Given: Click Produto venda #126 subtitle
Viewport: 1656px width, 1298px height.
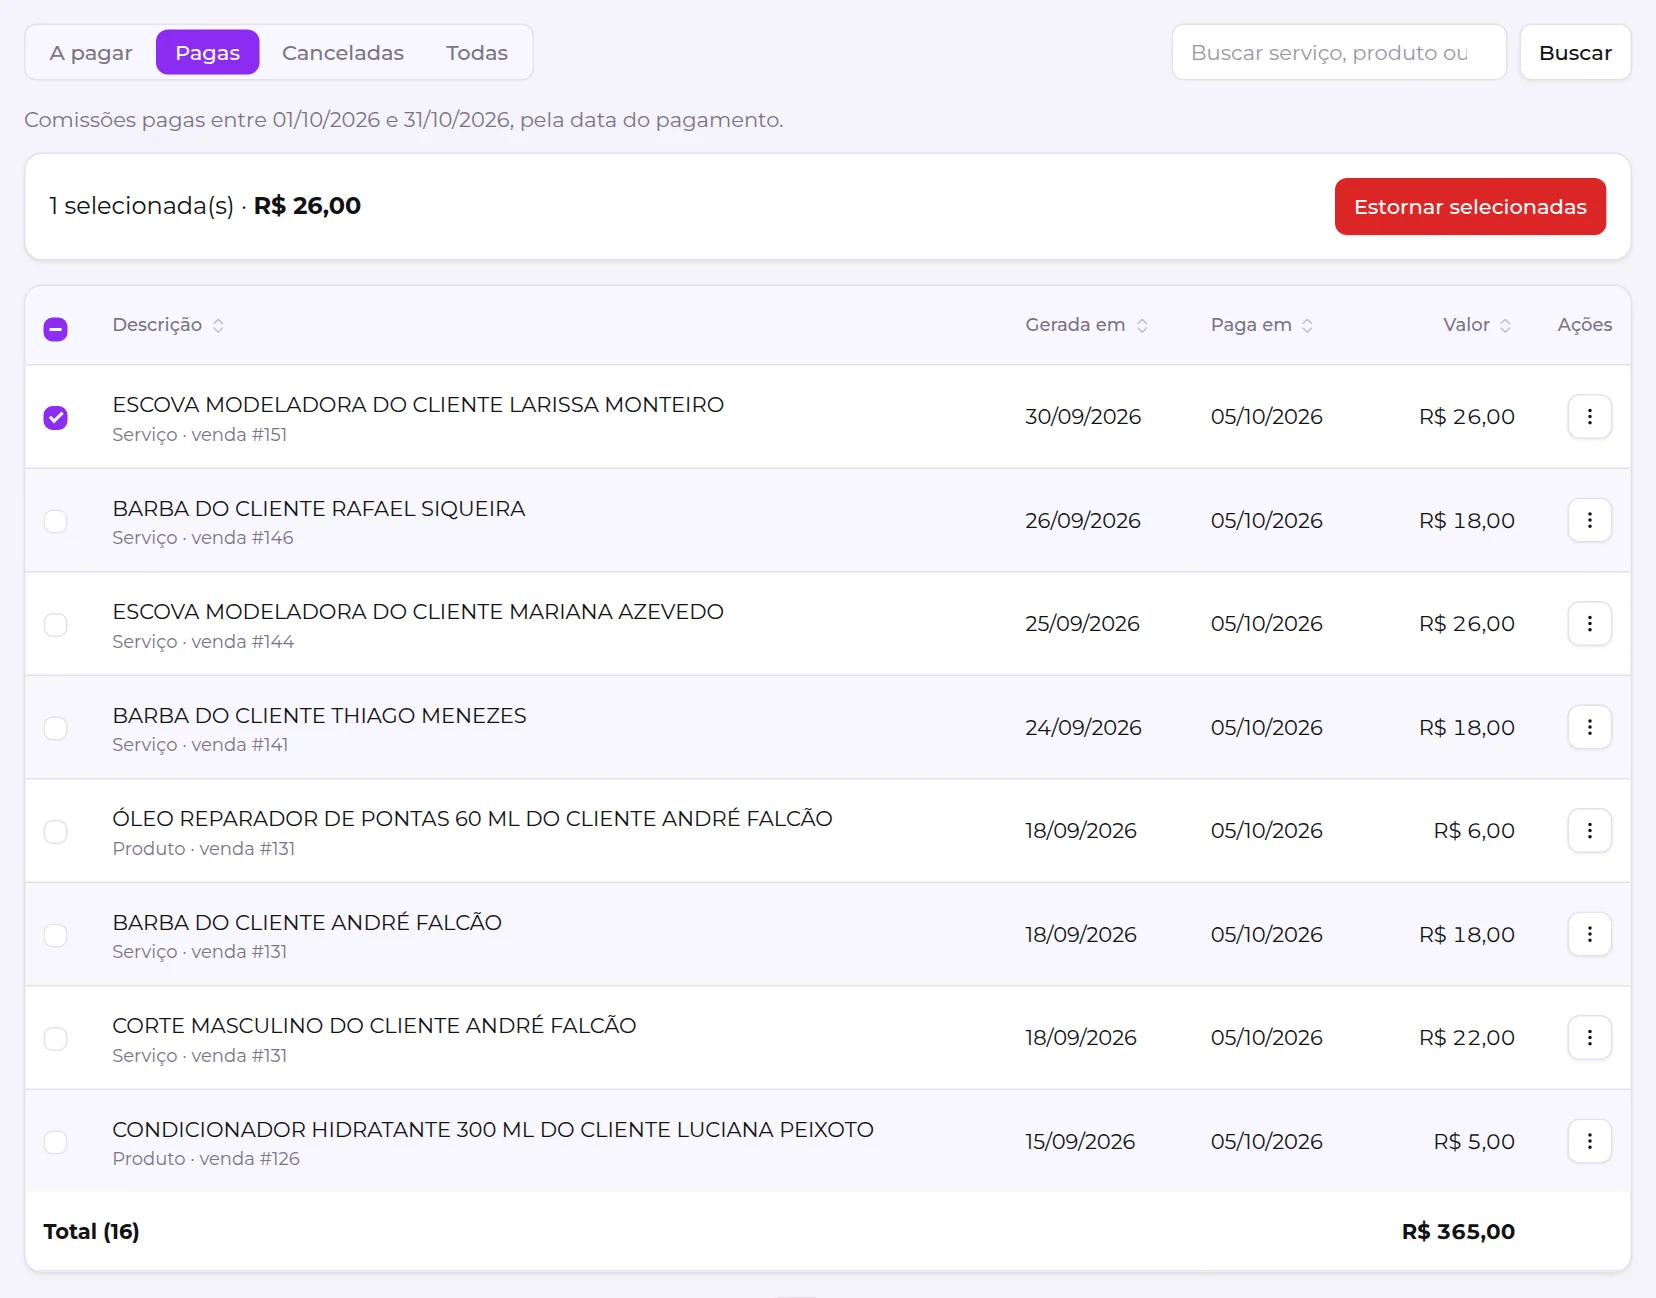Looking at the screenshot, I should tap(206, 1159).
